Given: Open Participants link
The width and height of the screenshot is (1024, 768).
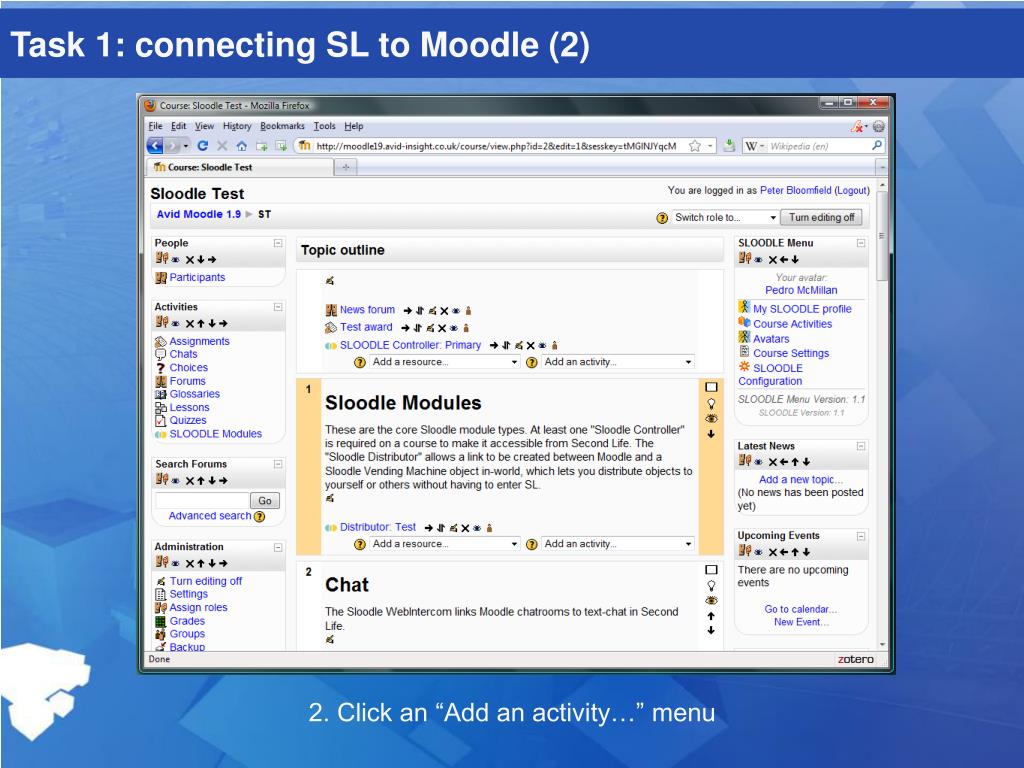Looking at the screenshot, I should [197, 278].
